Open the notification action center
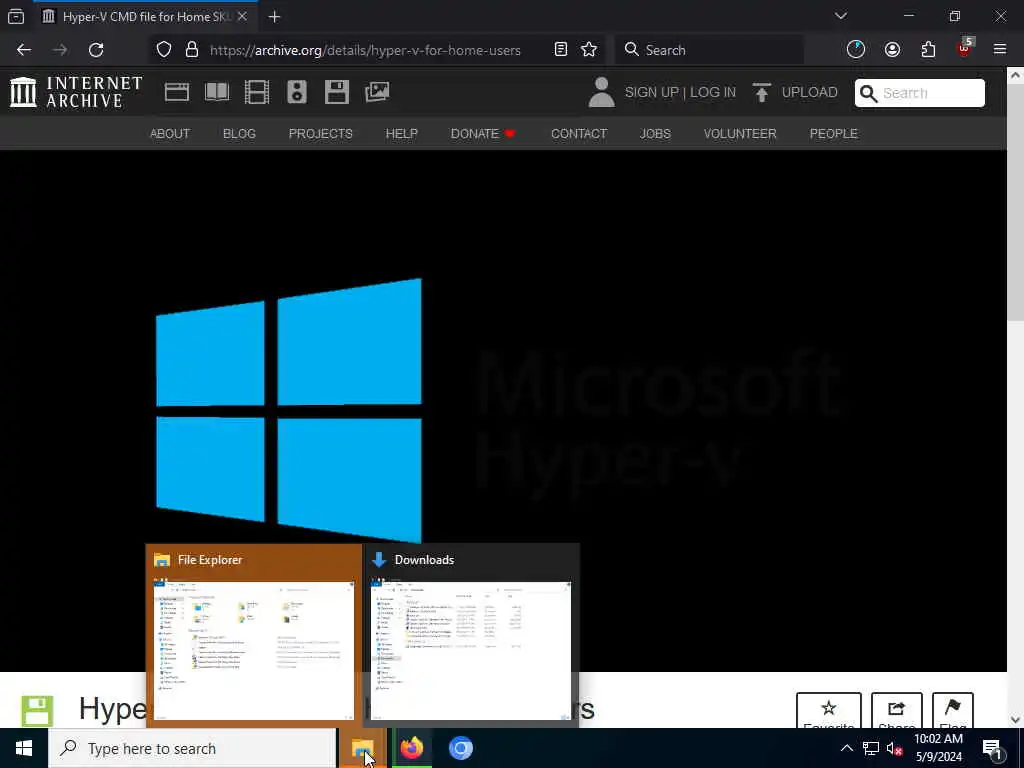The width and height of the screenshot is (1024, 768). point(992,749)
